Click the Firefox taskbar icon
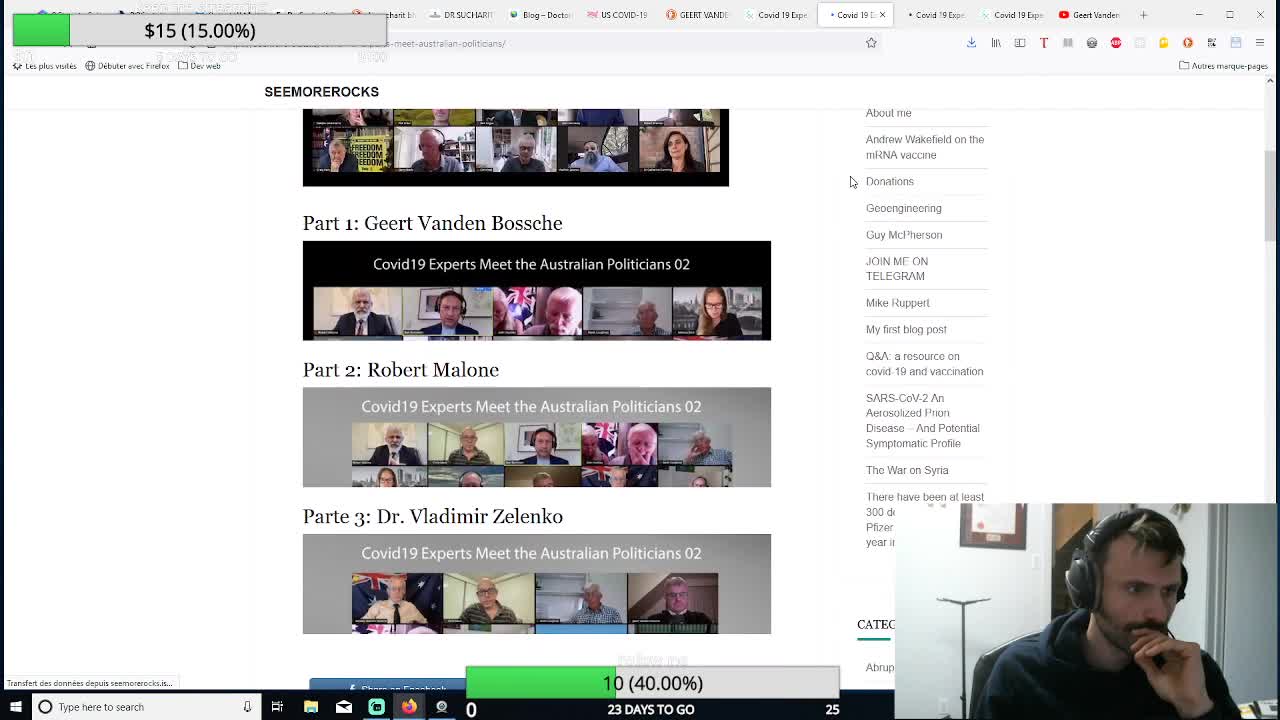This screenshot has height=720, width=1280. click(409, 707)
